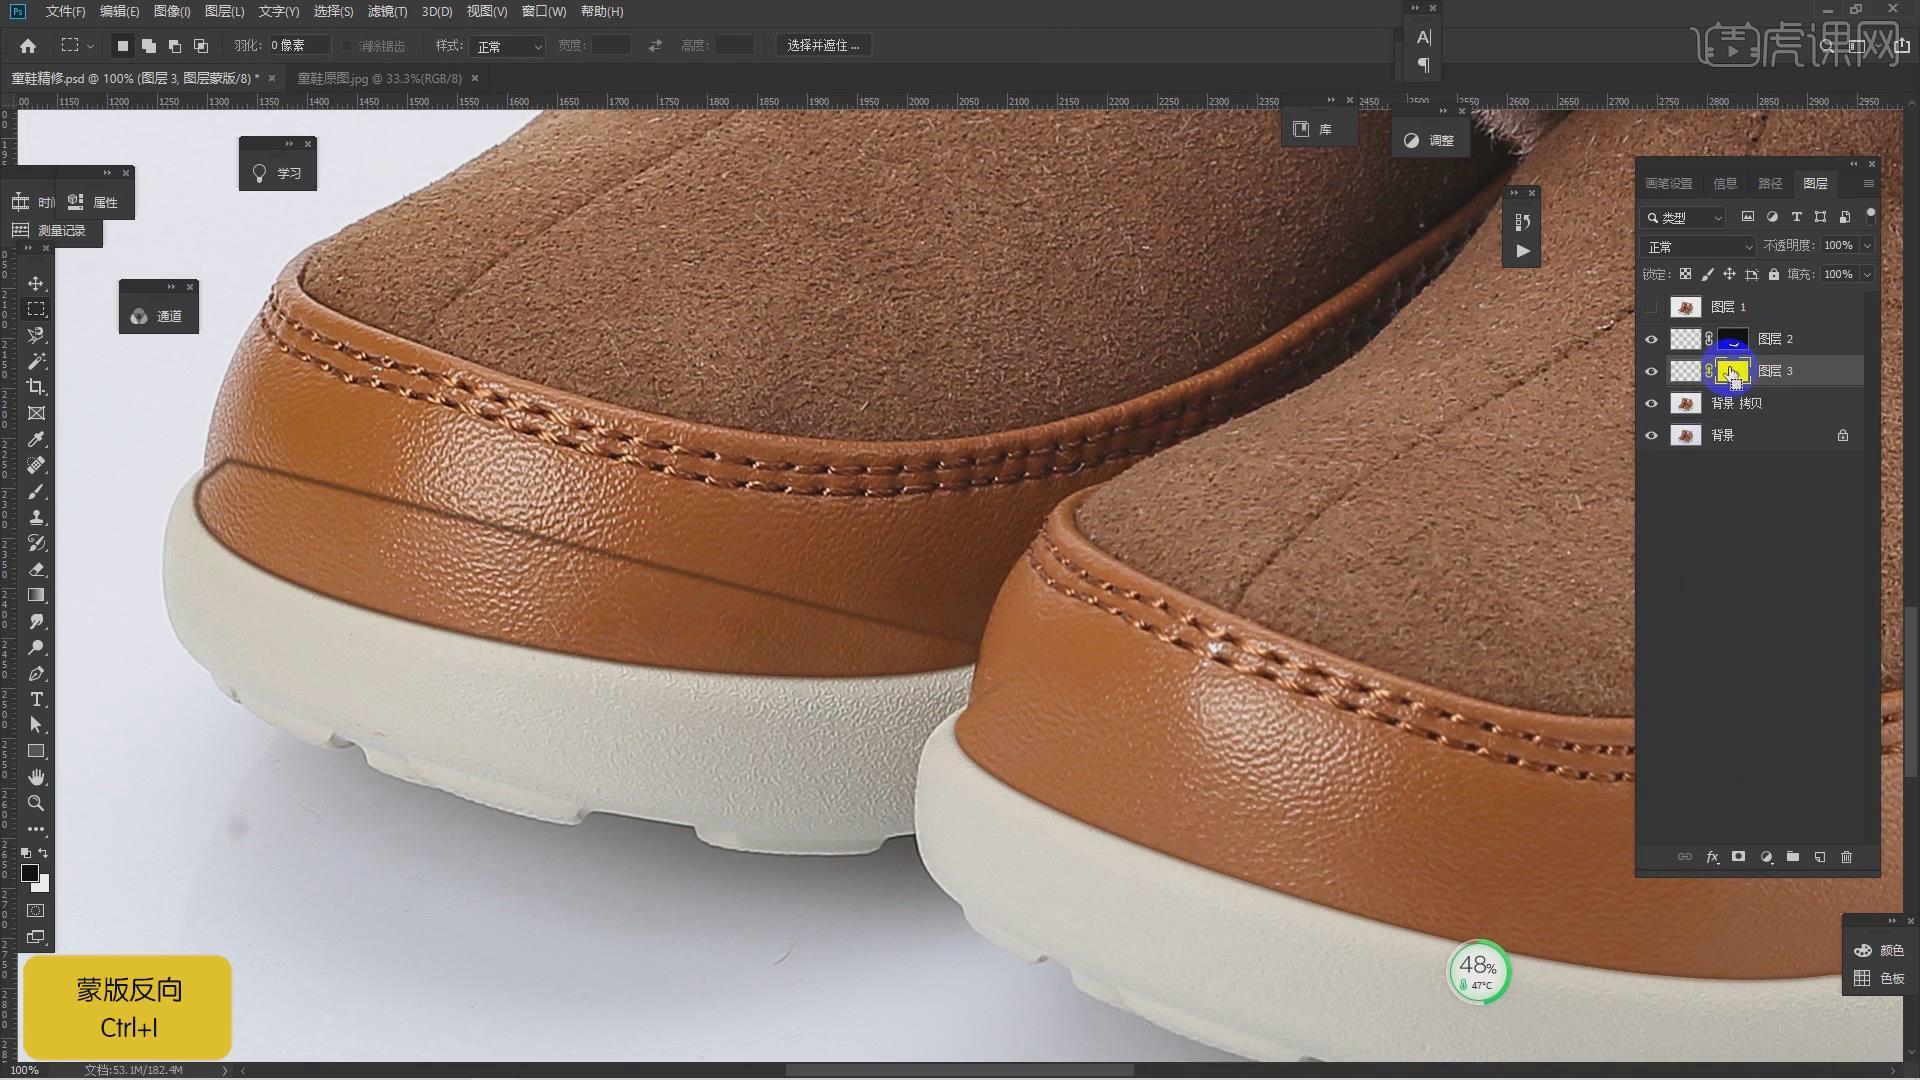Image resolution: width=1920 pixels, height=1080 pixels.
Task: Select the Crop tool
Action: [36, 387]
